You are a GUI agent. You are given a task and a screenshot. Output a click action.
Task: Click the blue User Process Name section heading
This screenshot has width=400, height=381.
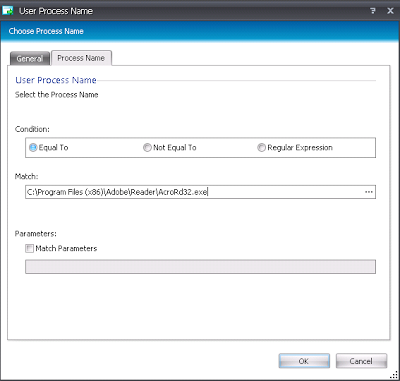[x=56, y=80]
